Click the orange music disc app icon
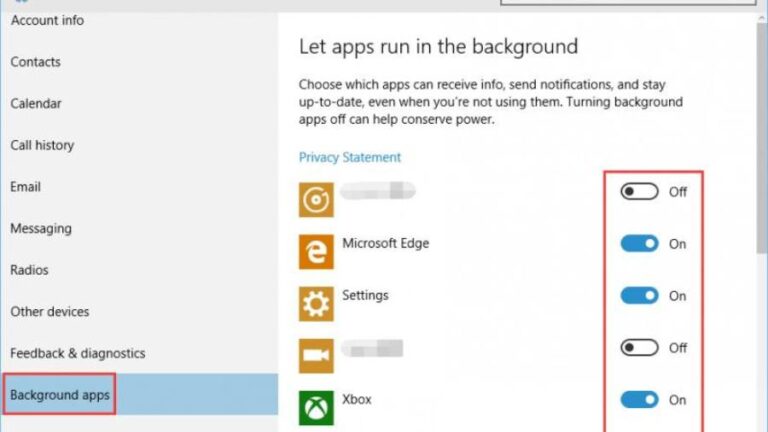768x432 pixels. coord(316,199)
